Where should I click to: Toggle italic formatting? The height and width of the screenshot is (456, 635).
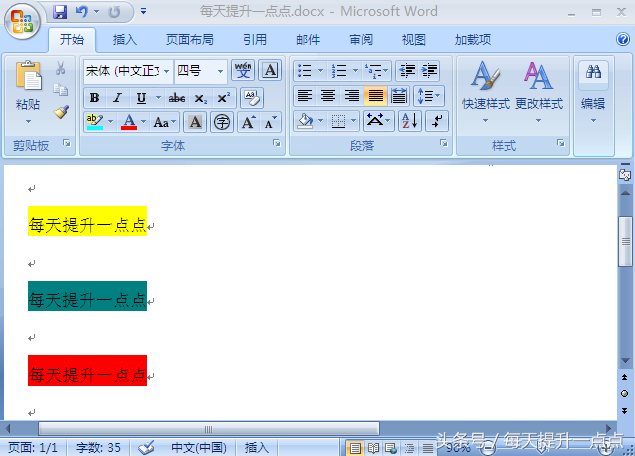117,98
